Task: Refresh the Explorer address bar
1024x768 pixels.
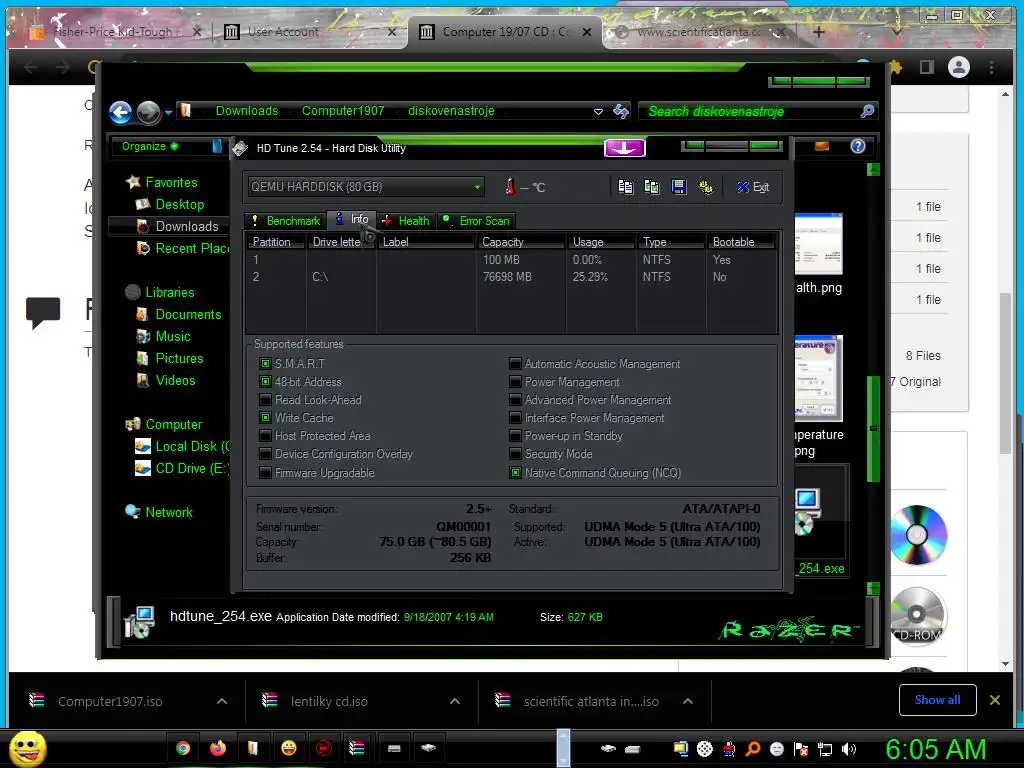Action: point(620,112)
